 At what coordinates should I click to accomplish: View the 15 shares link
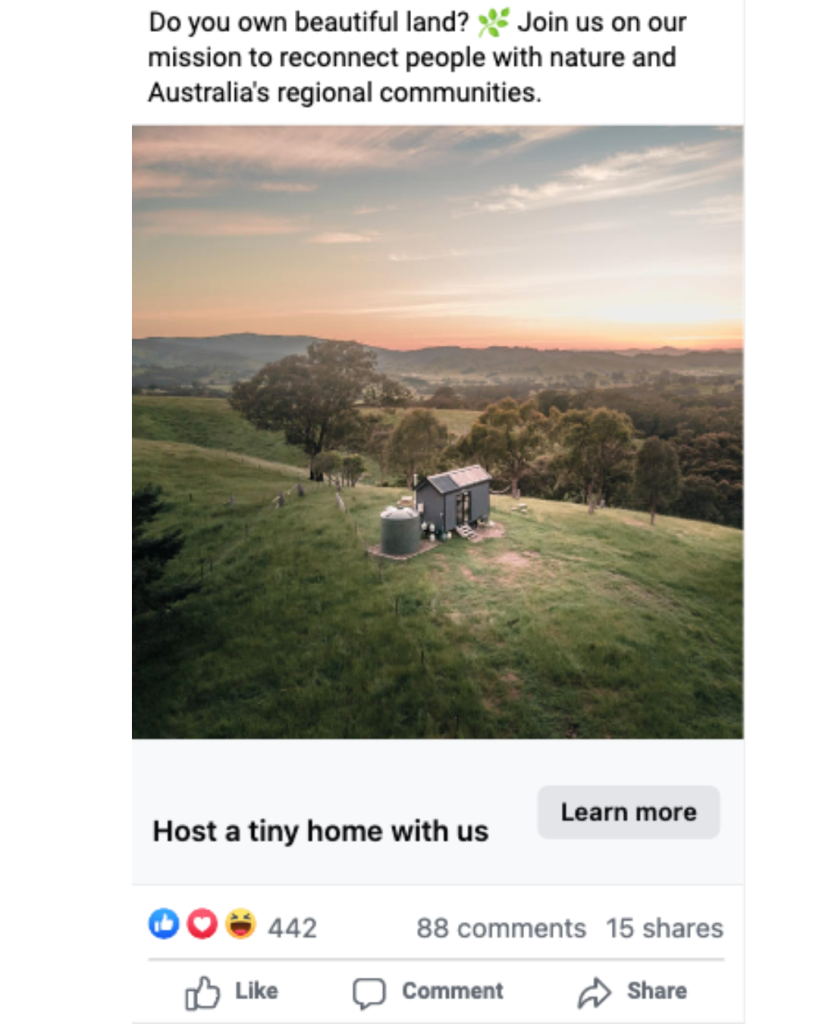click(x=664, y=928)
